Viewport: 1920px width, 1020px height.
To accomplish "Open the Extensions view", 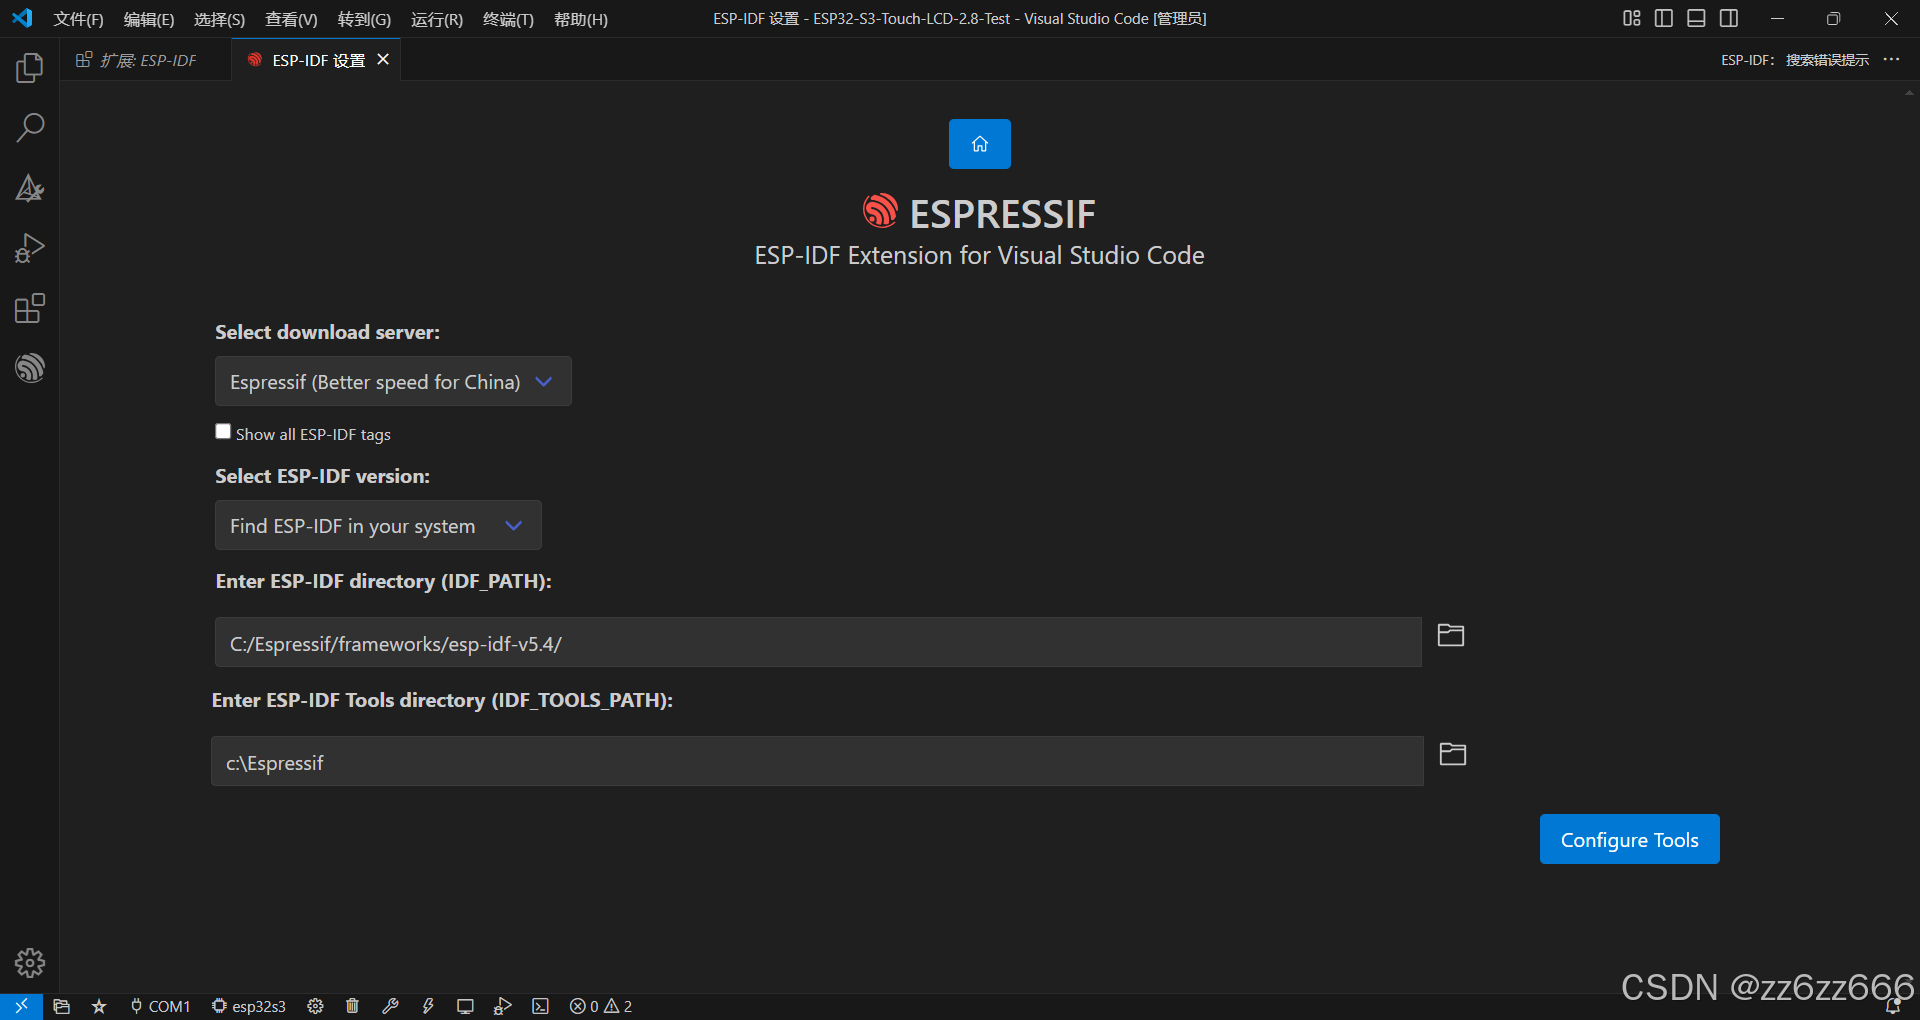I will pos(30,308).
